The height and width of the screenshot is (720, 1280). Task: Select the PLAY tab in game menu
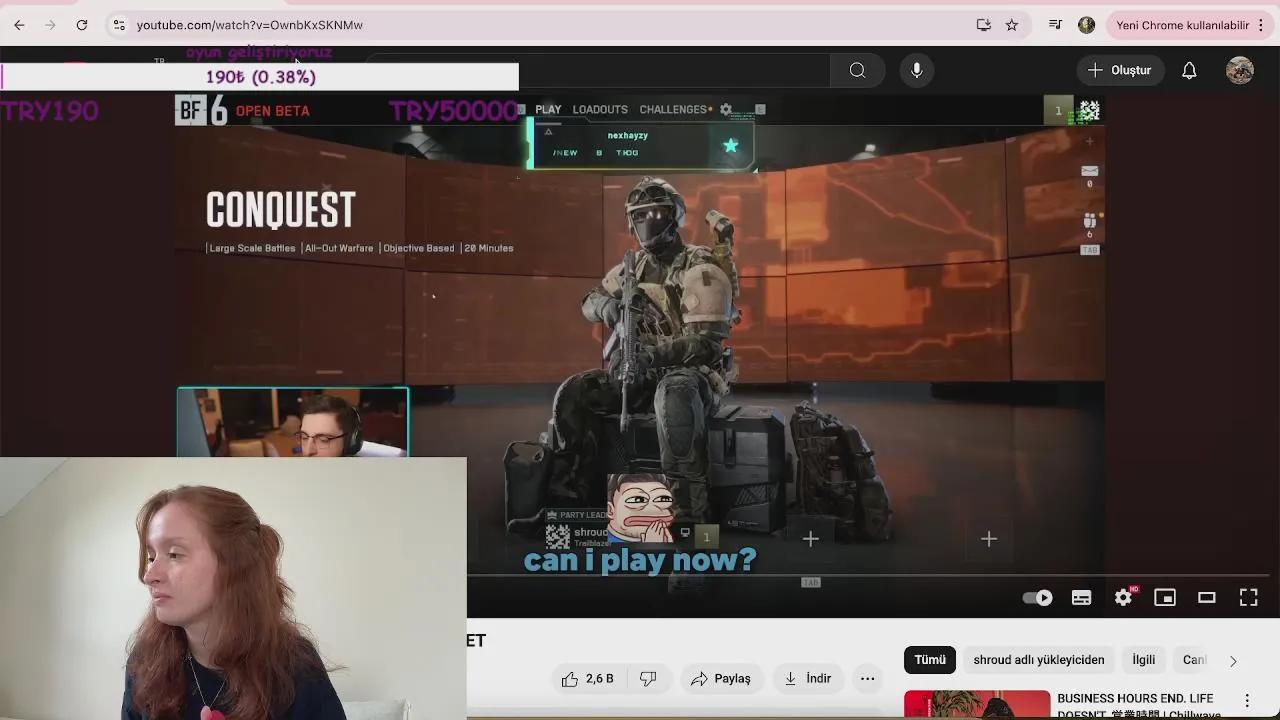tap(548, 110)
